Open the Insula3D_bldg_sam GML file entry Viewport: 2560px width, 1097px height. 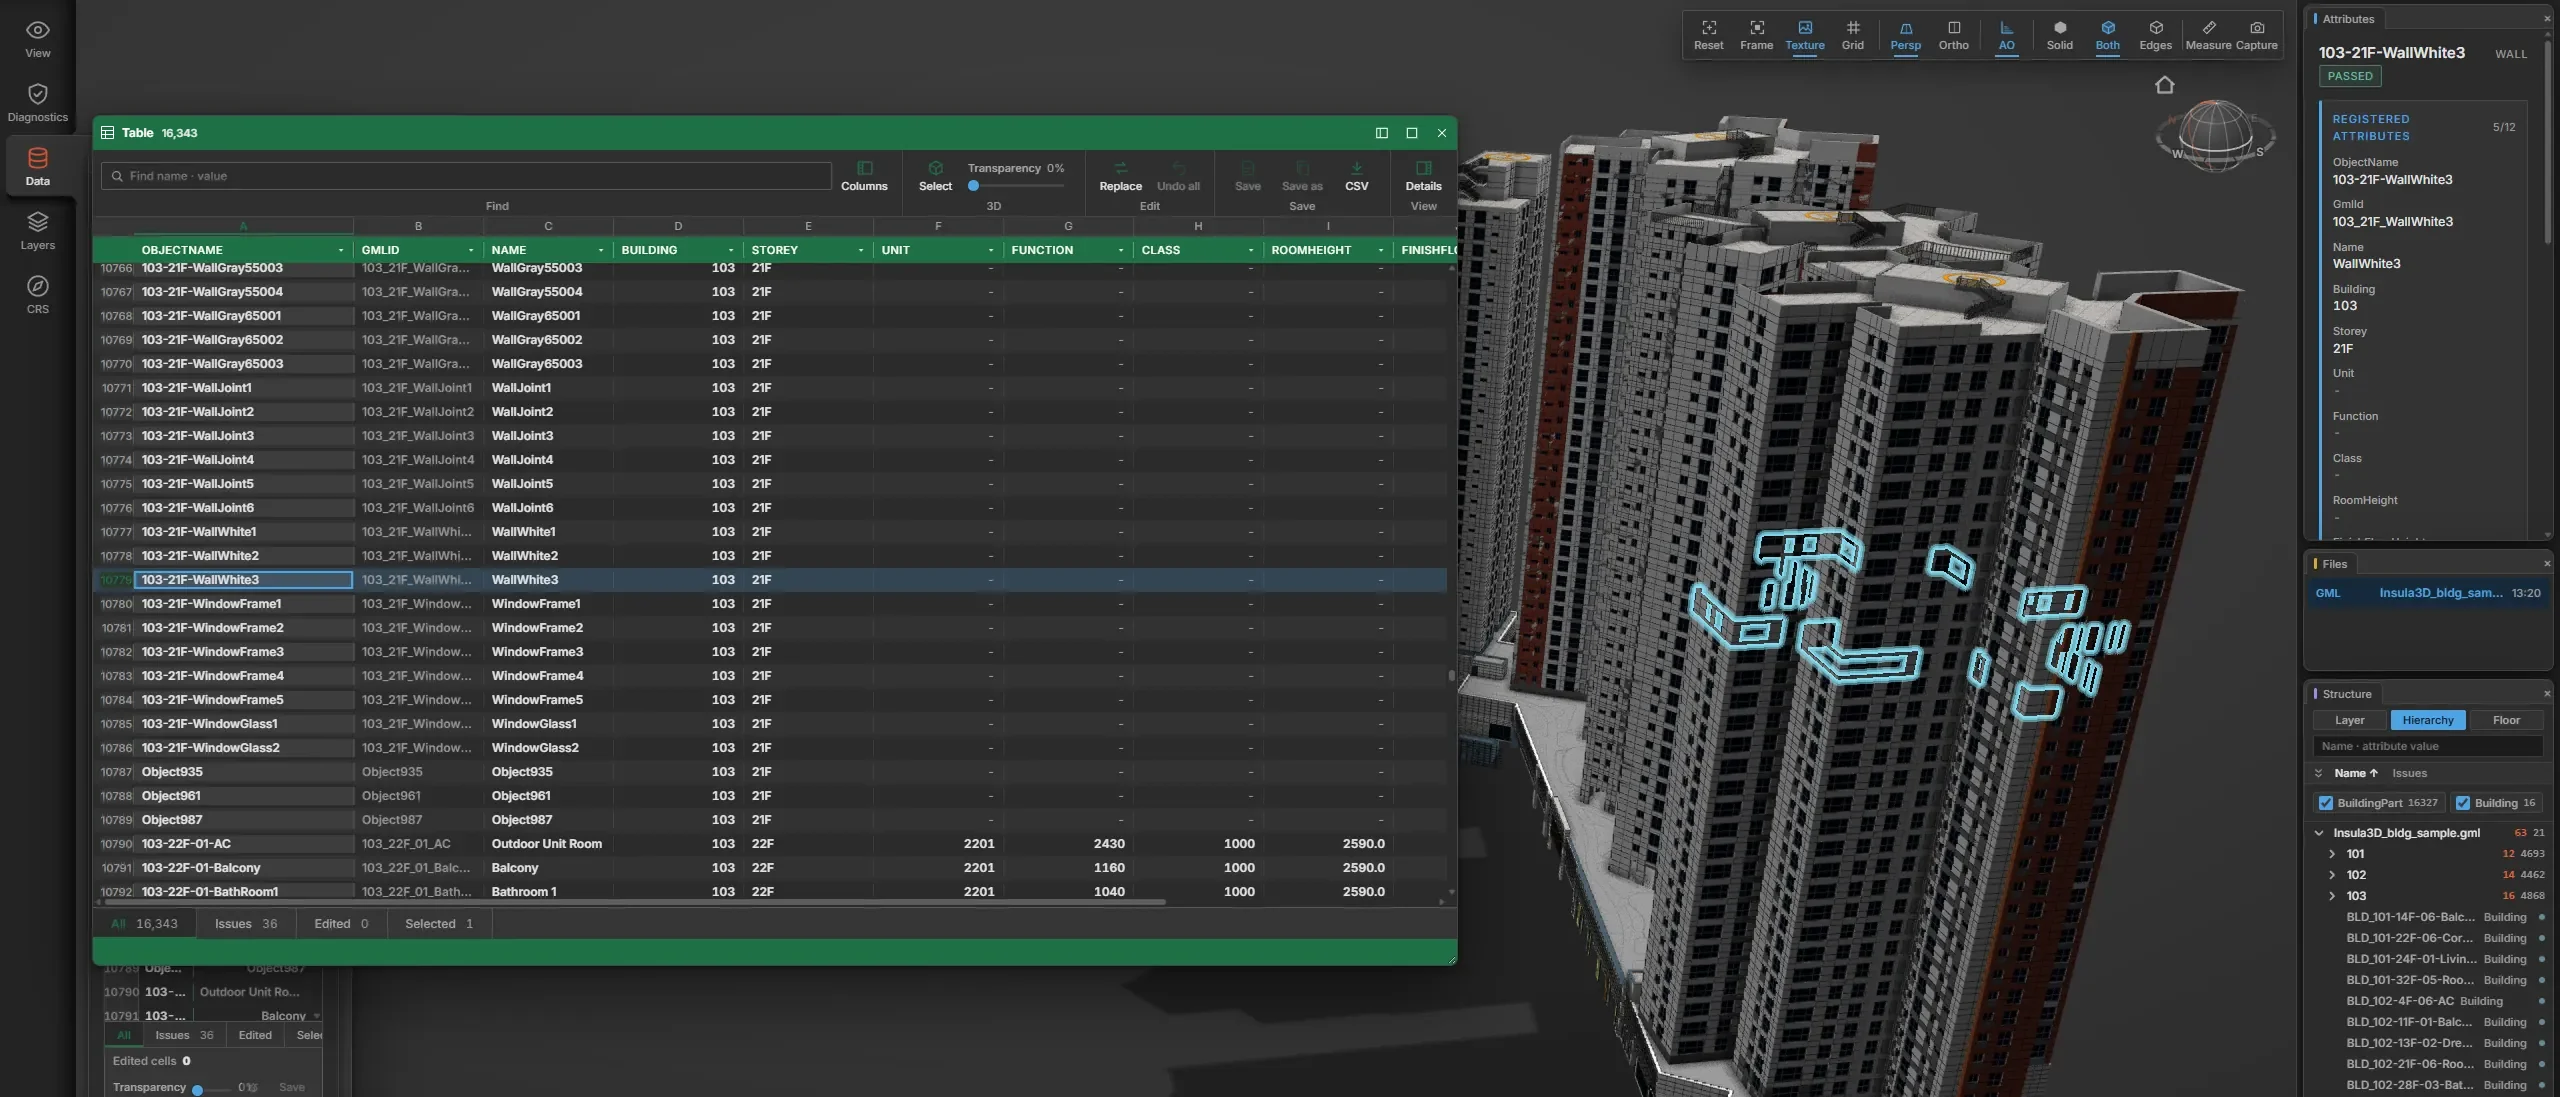[2427, 593]
